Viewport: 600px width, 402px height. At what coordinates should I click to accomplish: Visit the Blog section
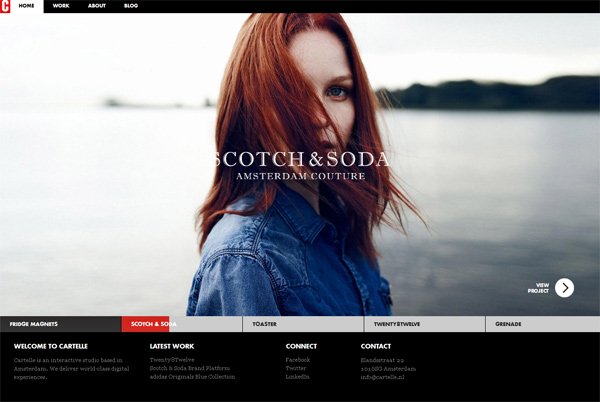point(131,6)
